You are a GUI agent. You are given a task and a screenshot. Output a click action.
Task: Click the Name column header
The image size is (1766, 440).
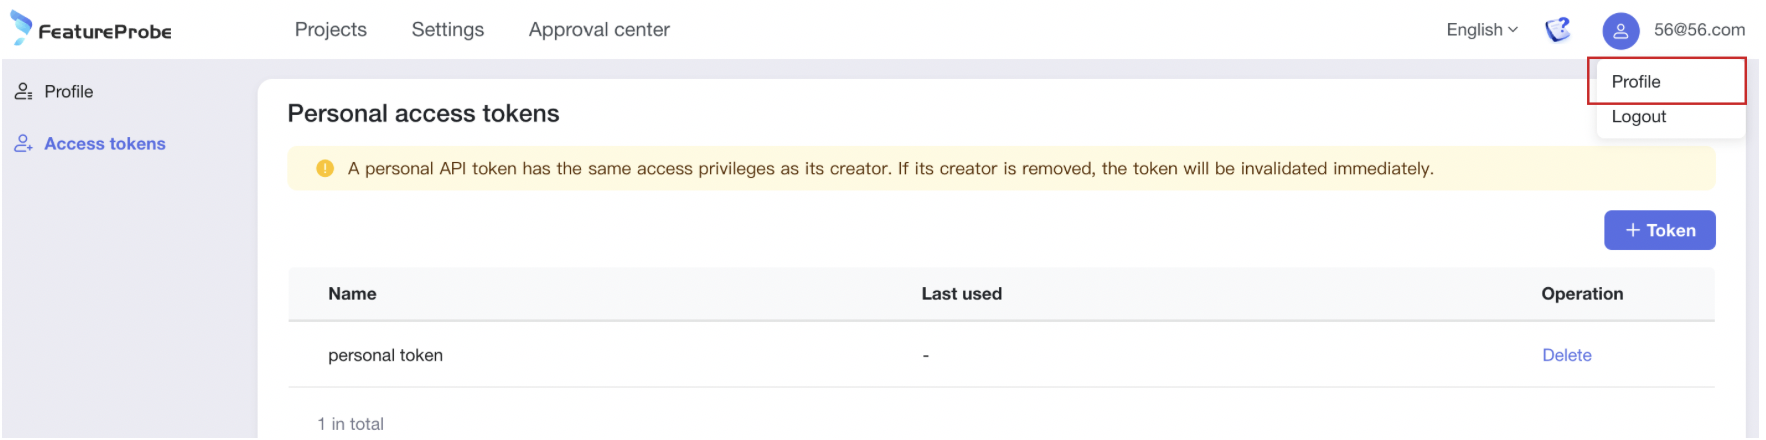(x=352, y=294)
